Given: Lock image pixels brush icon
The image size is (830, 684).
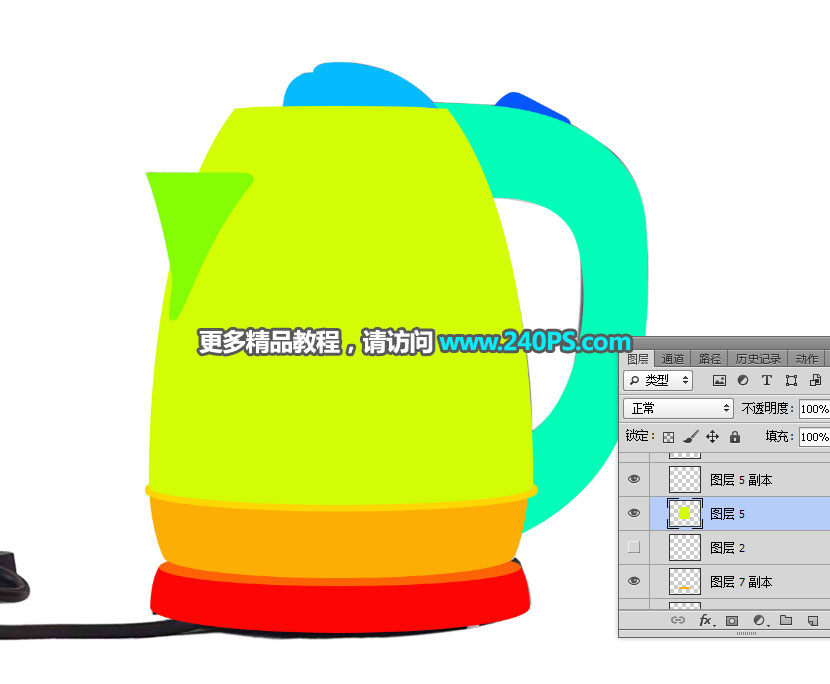Looking at the screenshot, I should (x=690, y=437).
